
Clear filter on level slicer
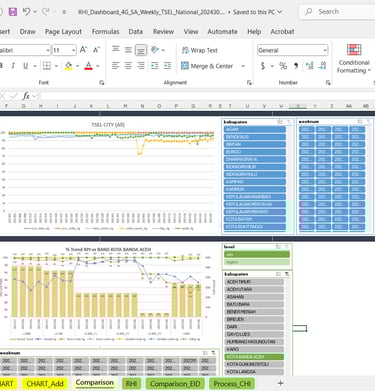pos(287,247)
